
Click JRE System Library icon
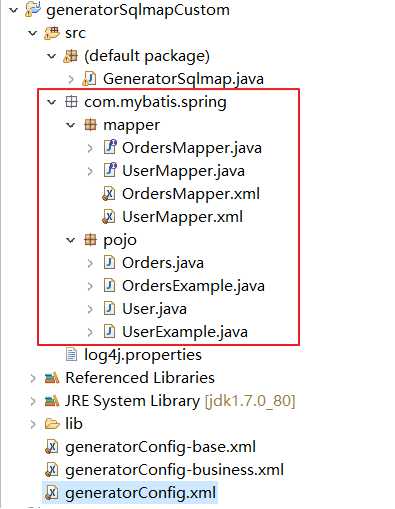coord(52,401)
